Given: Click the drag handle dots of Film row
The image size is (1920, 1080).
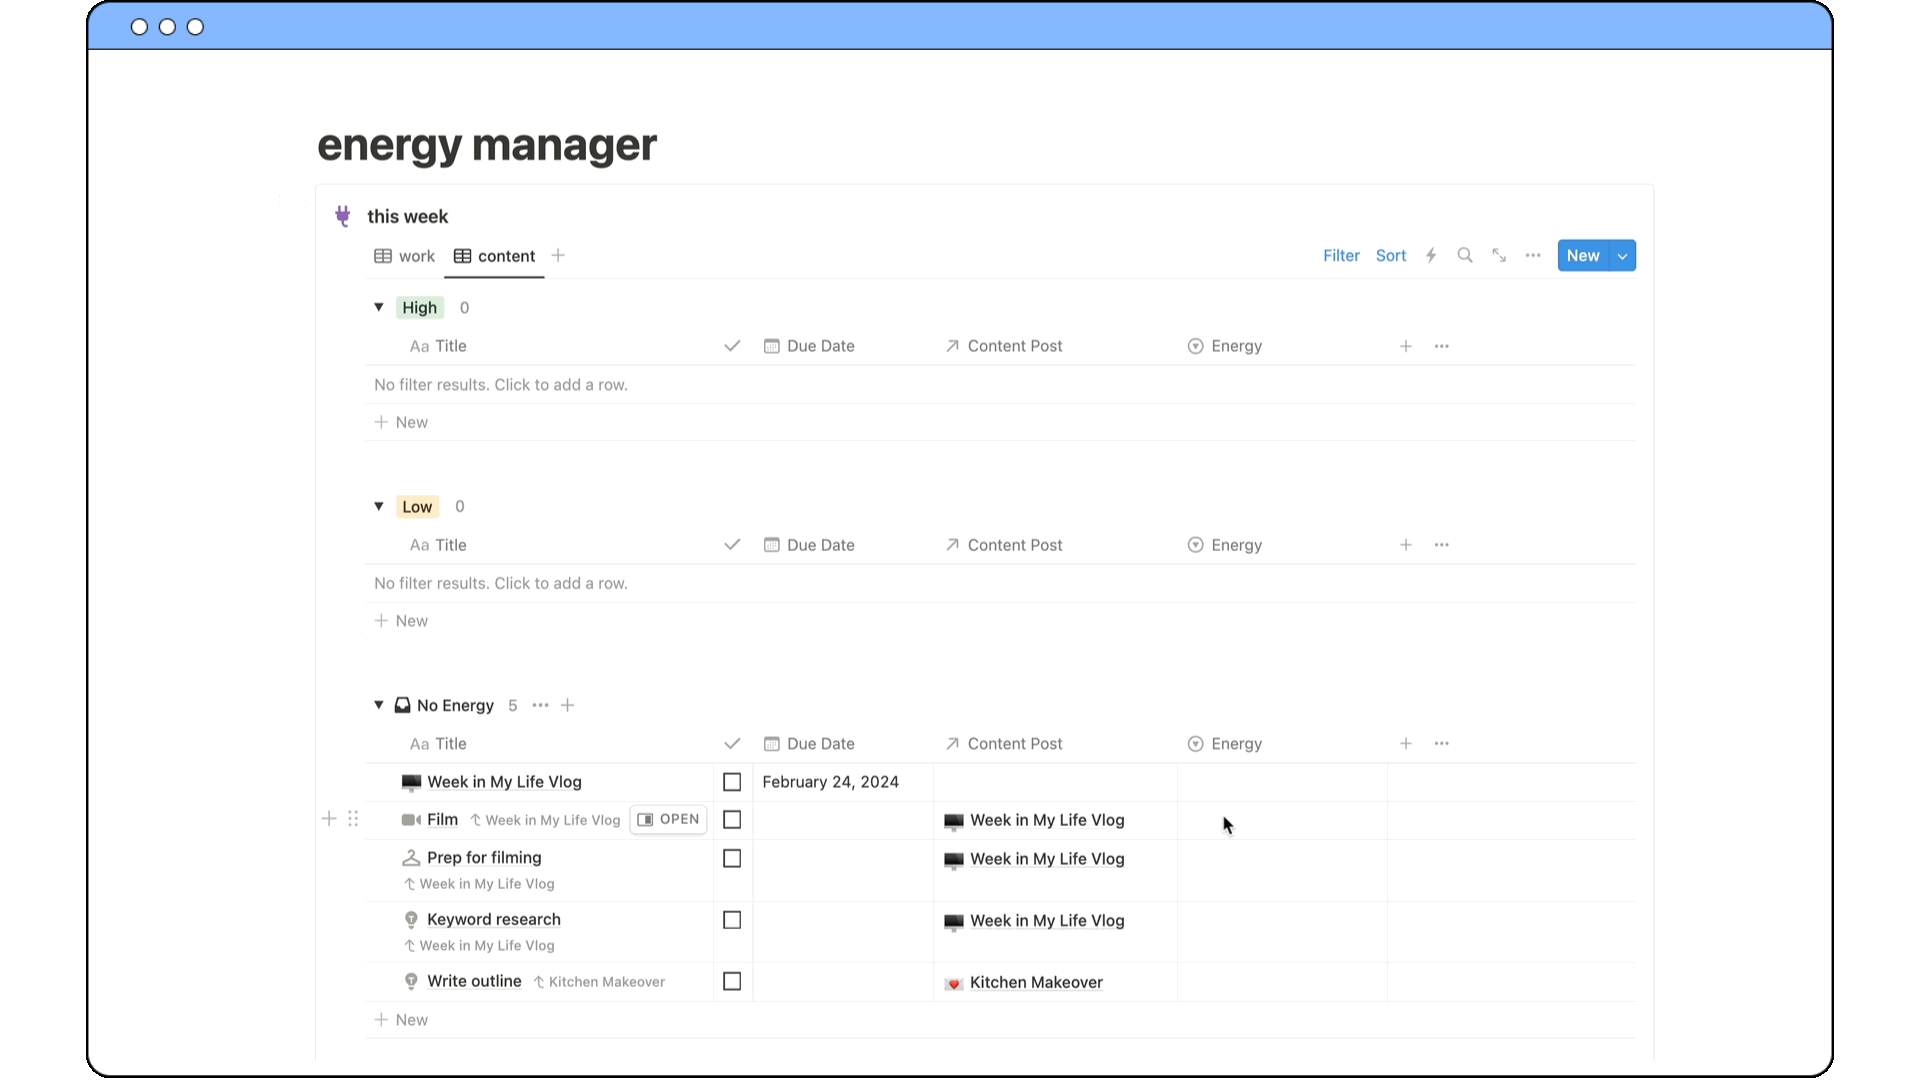Looking at the screenshot, I should coord(353,820).
